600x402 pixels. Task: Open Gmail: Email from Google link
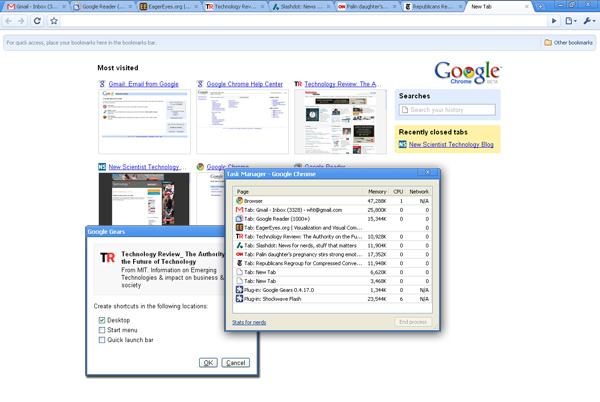[x=143, y=84]
